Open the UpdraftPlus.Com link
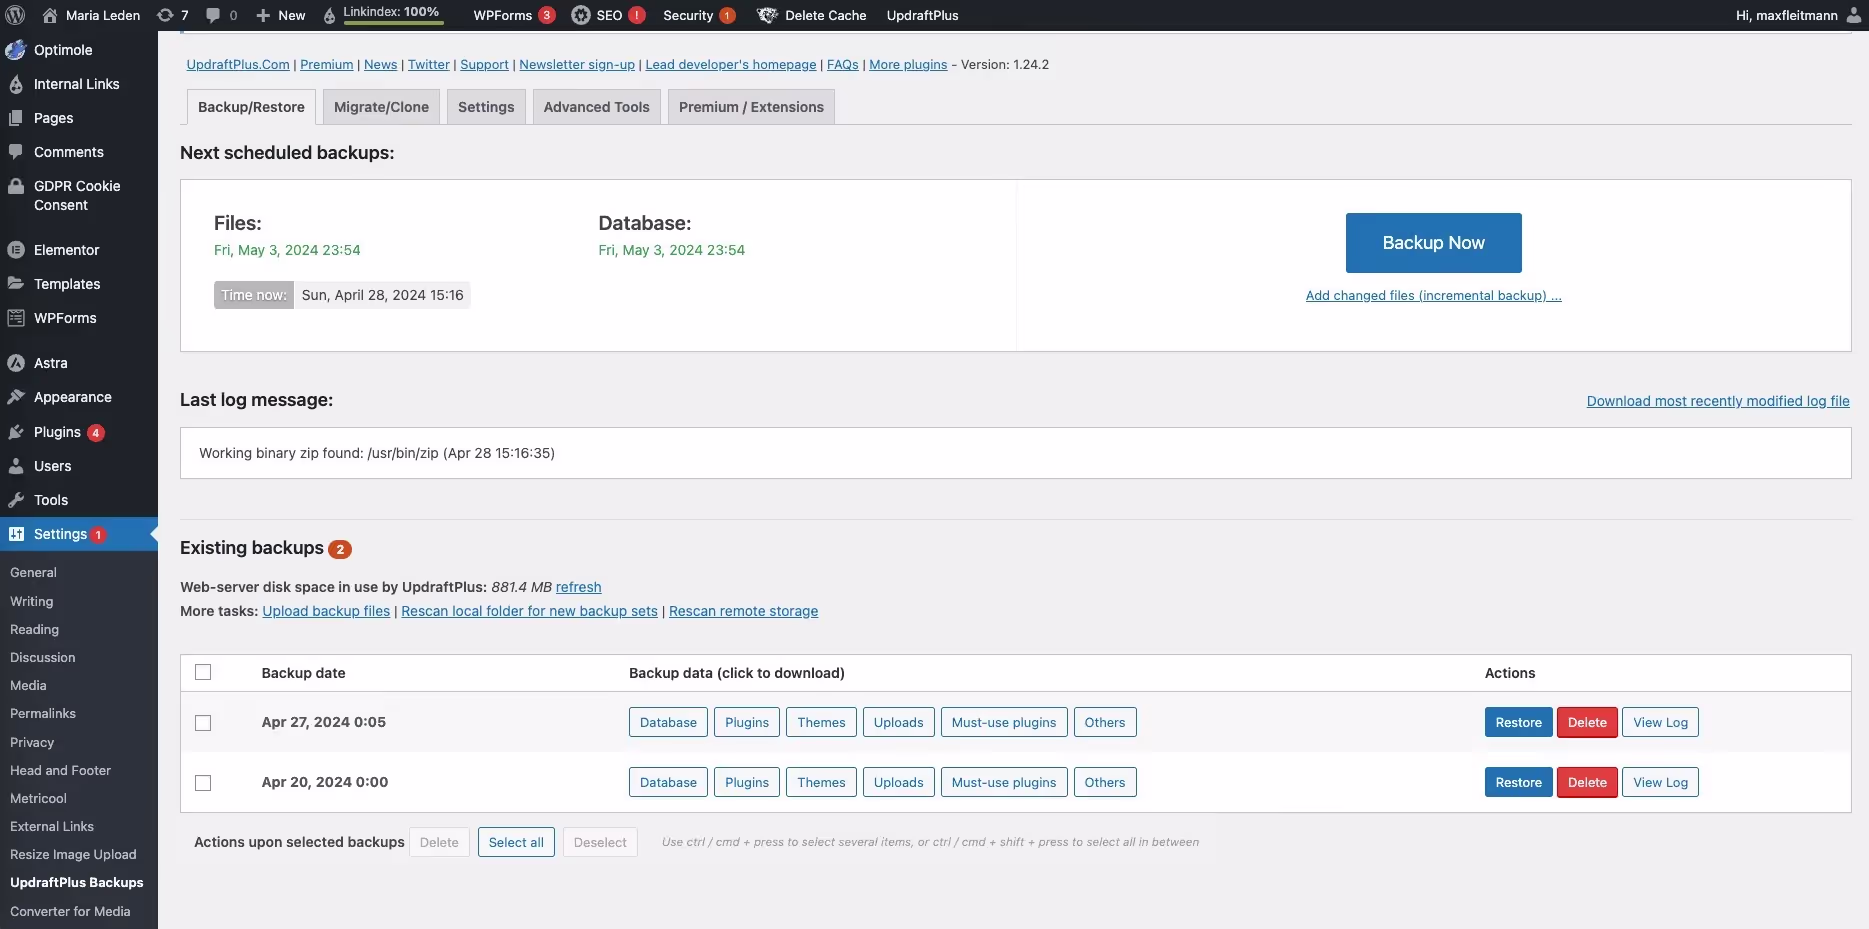 pyautogui.click(x=238, y=65)
